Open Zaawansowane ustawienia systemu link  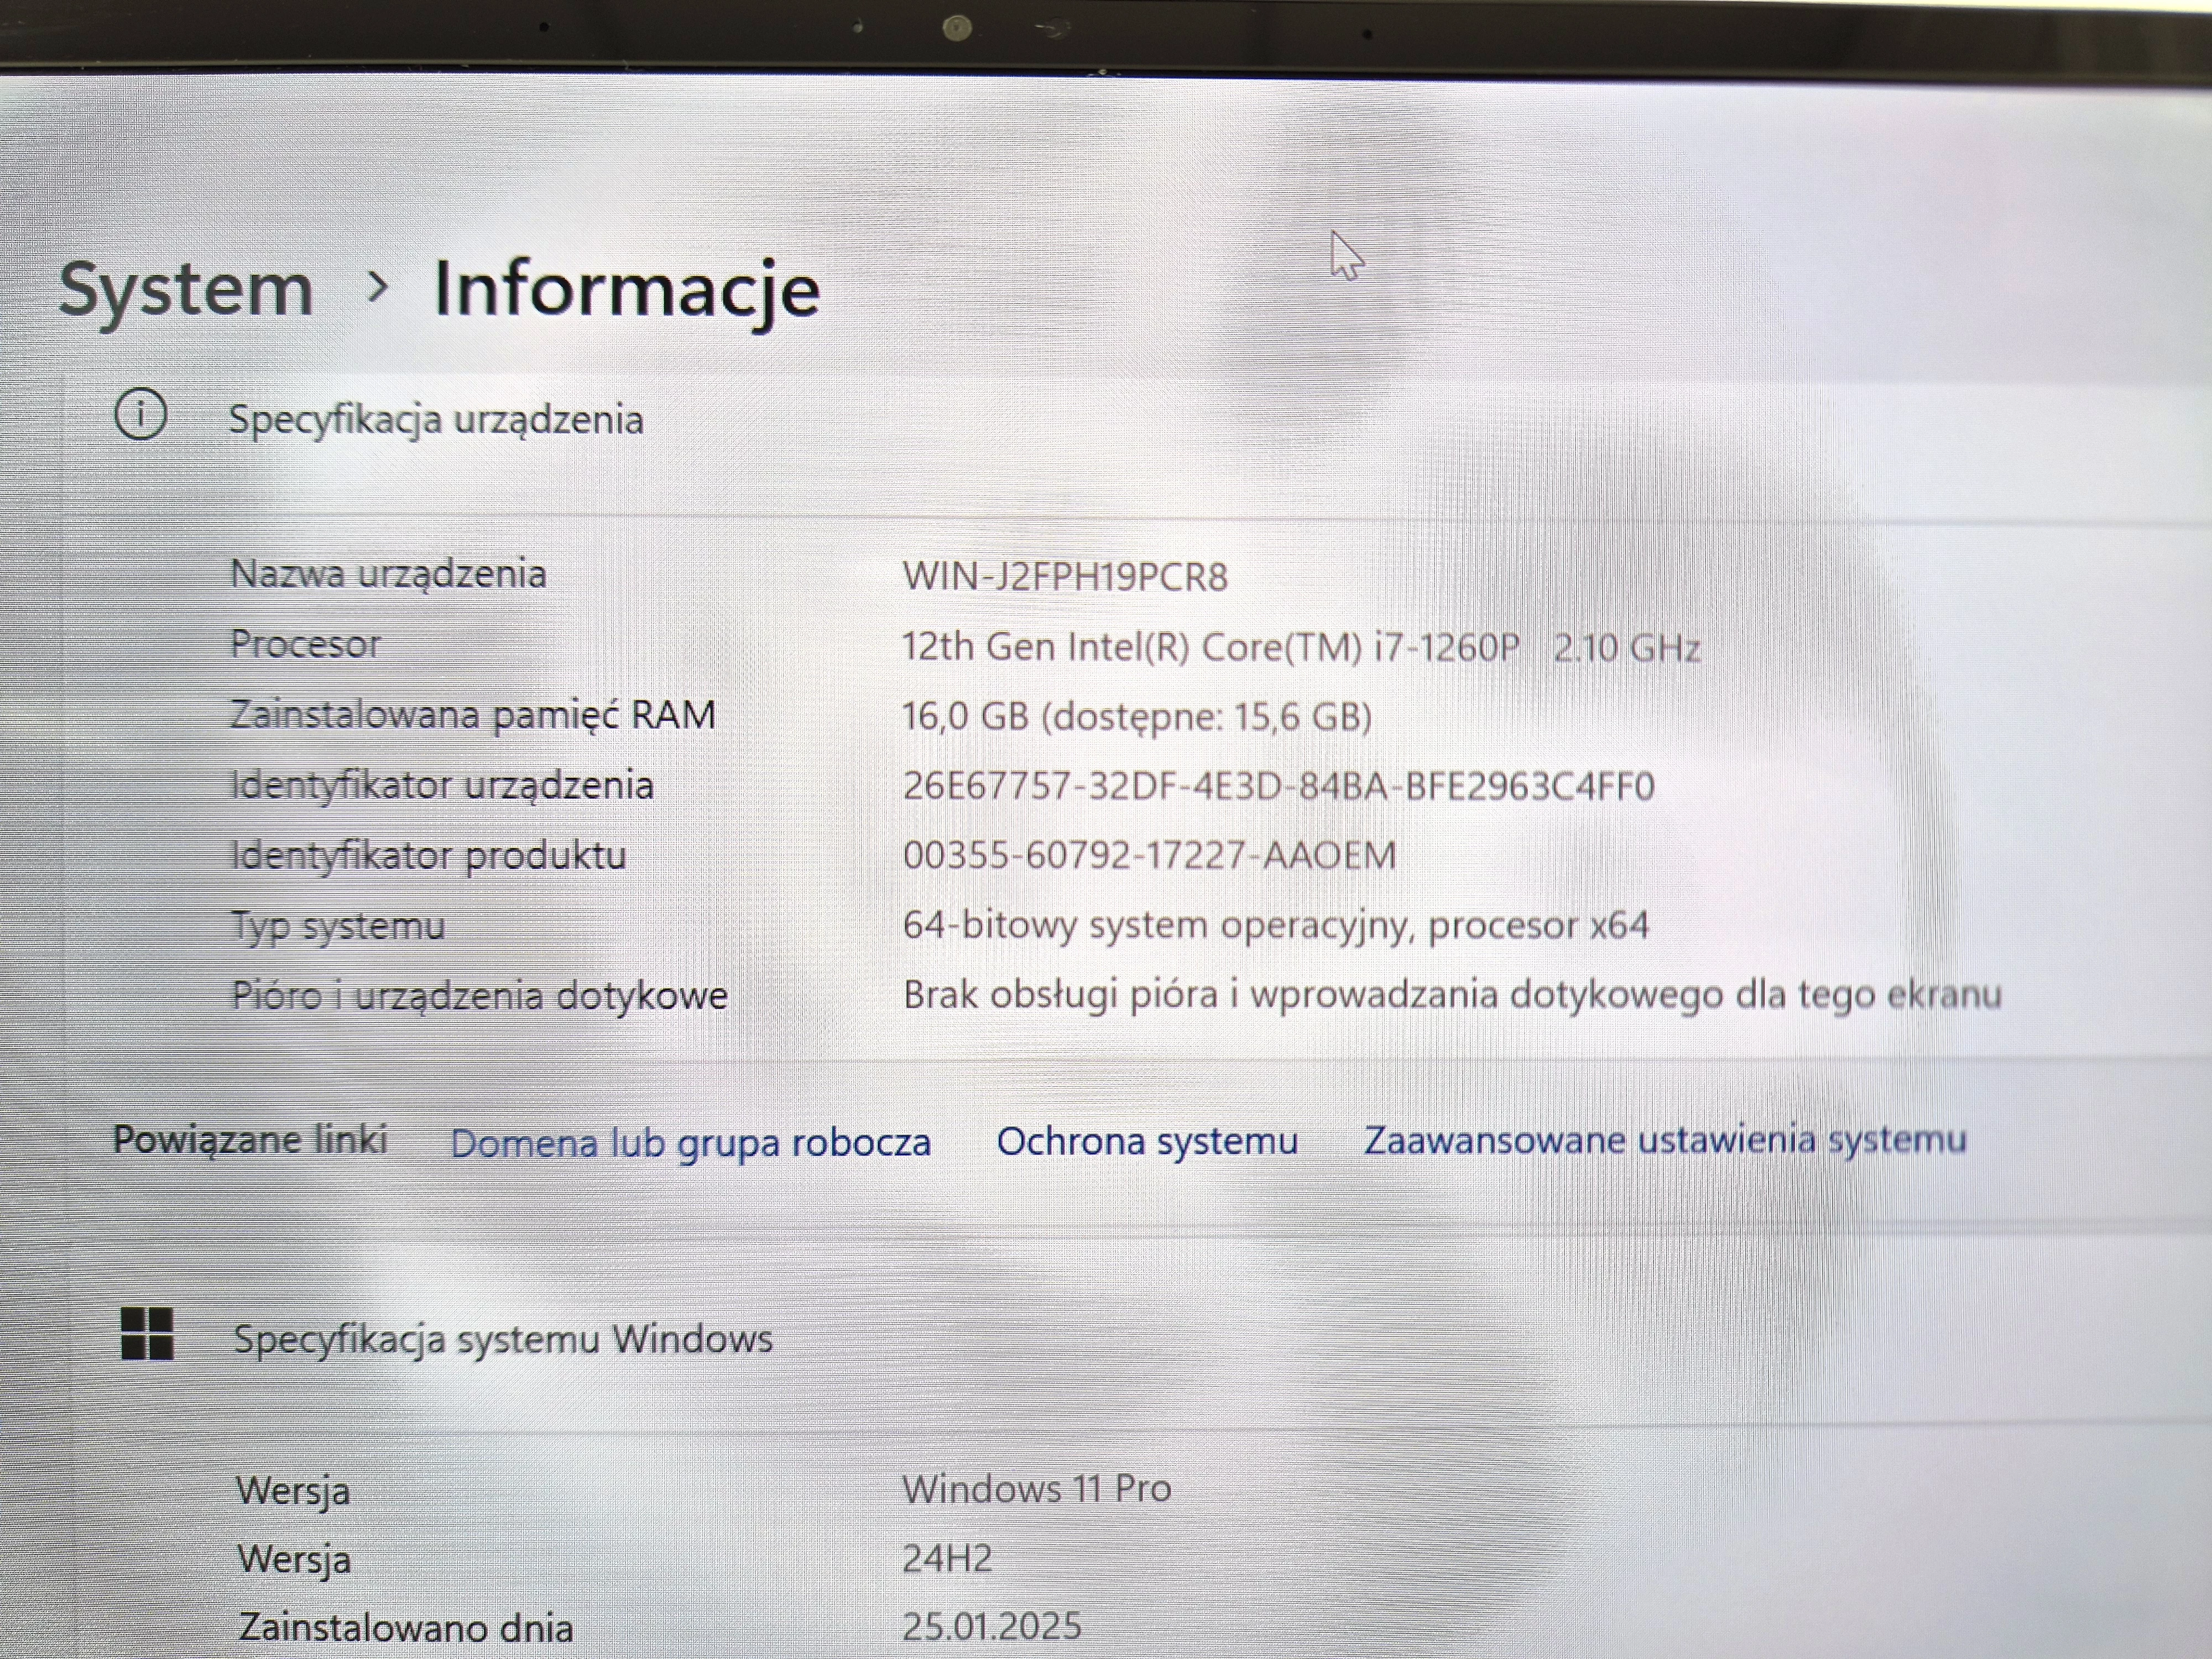tap(1665, 1140)
